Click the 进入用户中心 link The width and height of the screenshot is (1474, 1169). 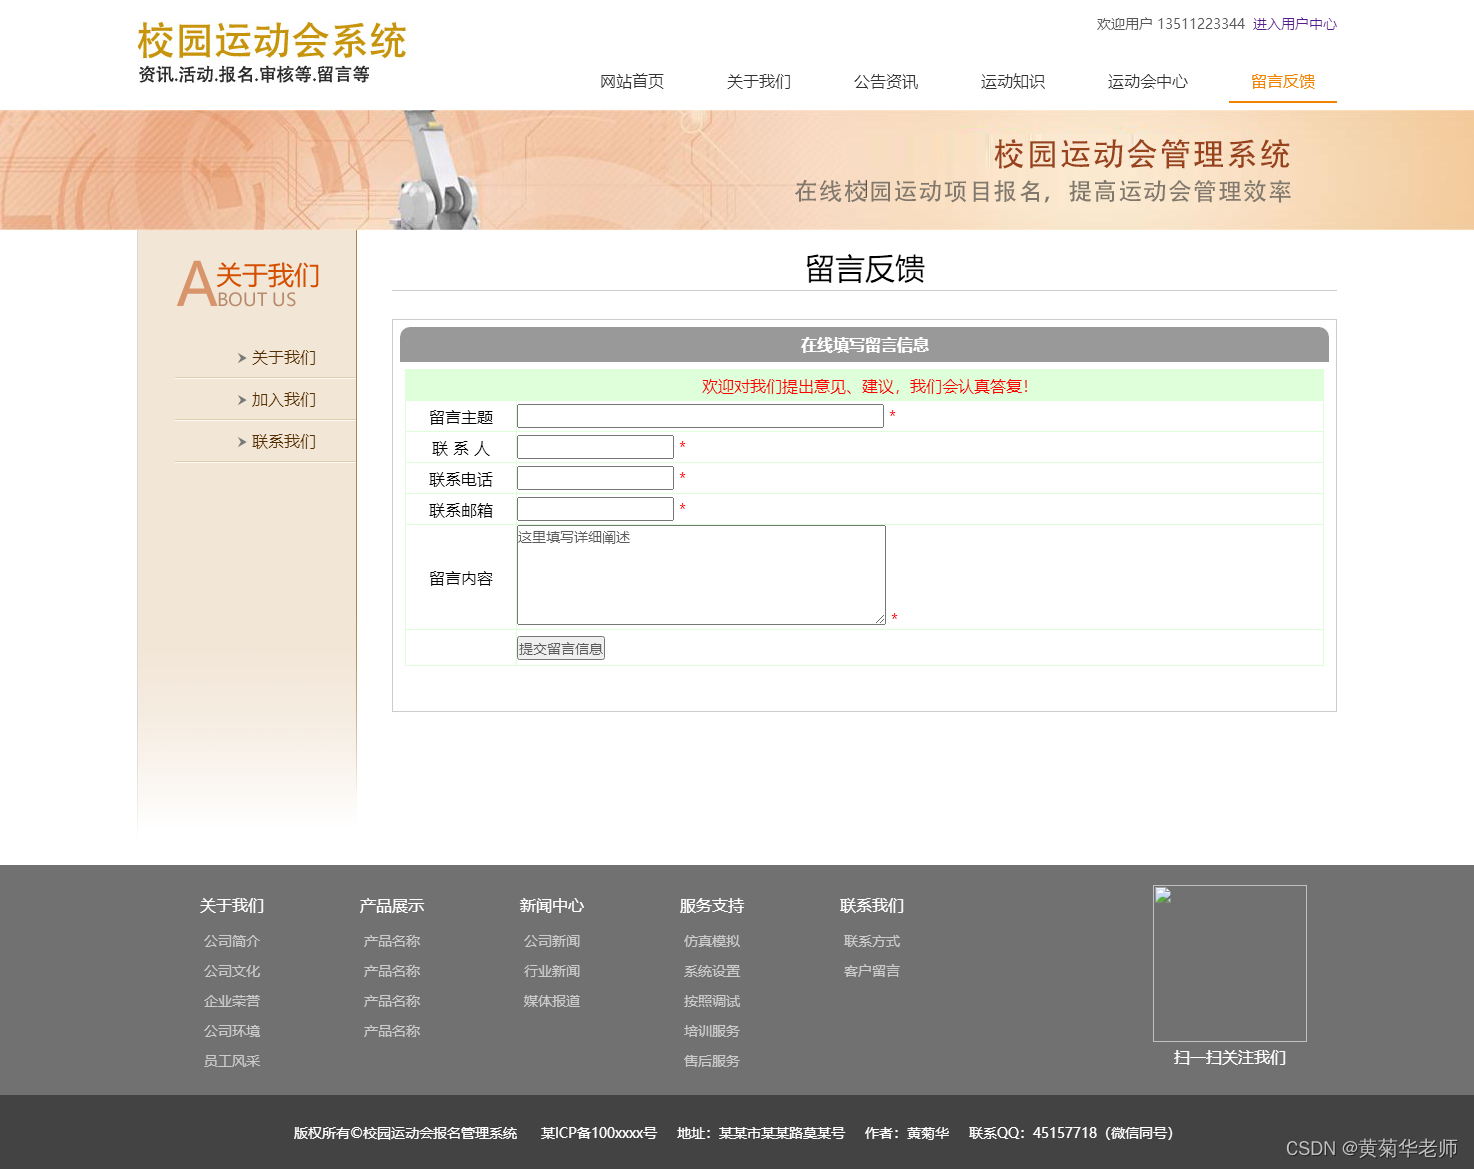pos(1295,24)
